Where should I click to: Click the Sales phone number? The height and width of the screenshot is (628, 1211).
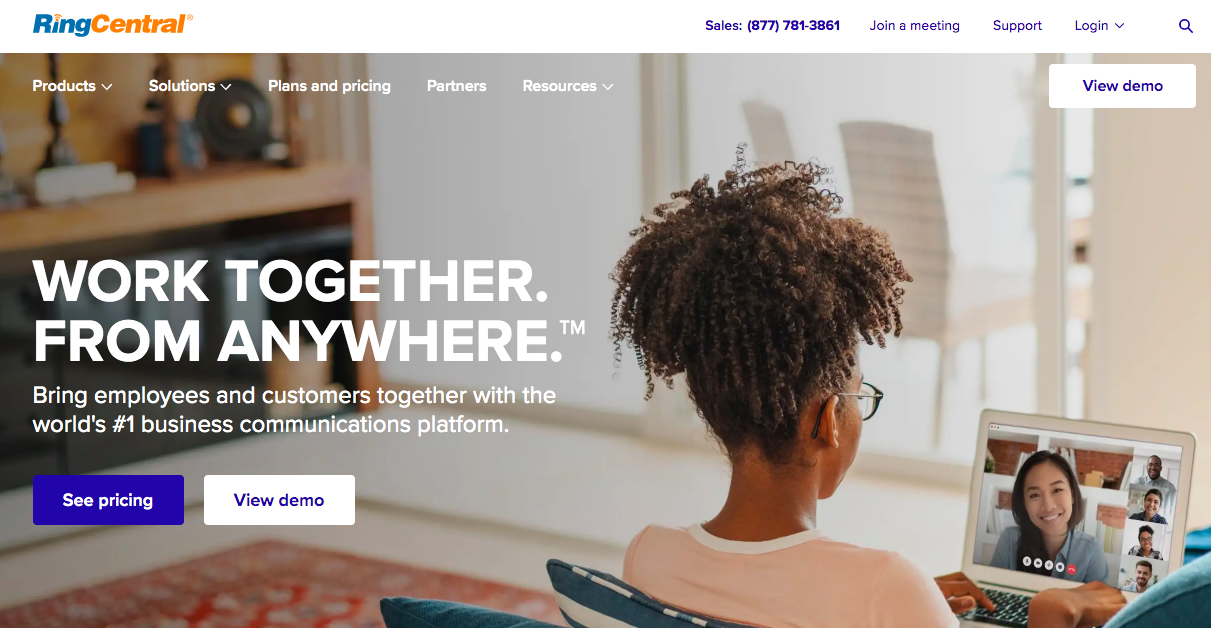coord(793,26)
